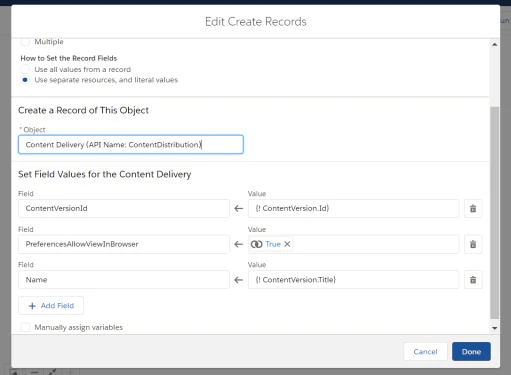The image size is (511, 375).
Task: Open the Object combo box field
Action: (x=131, y=145)
